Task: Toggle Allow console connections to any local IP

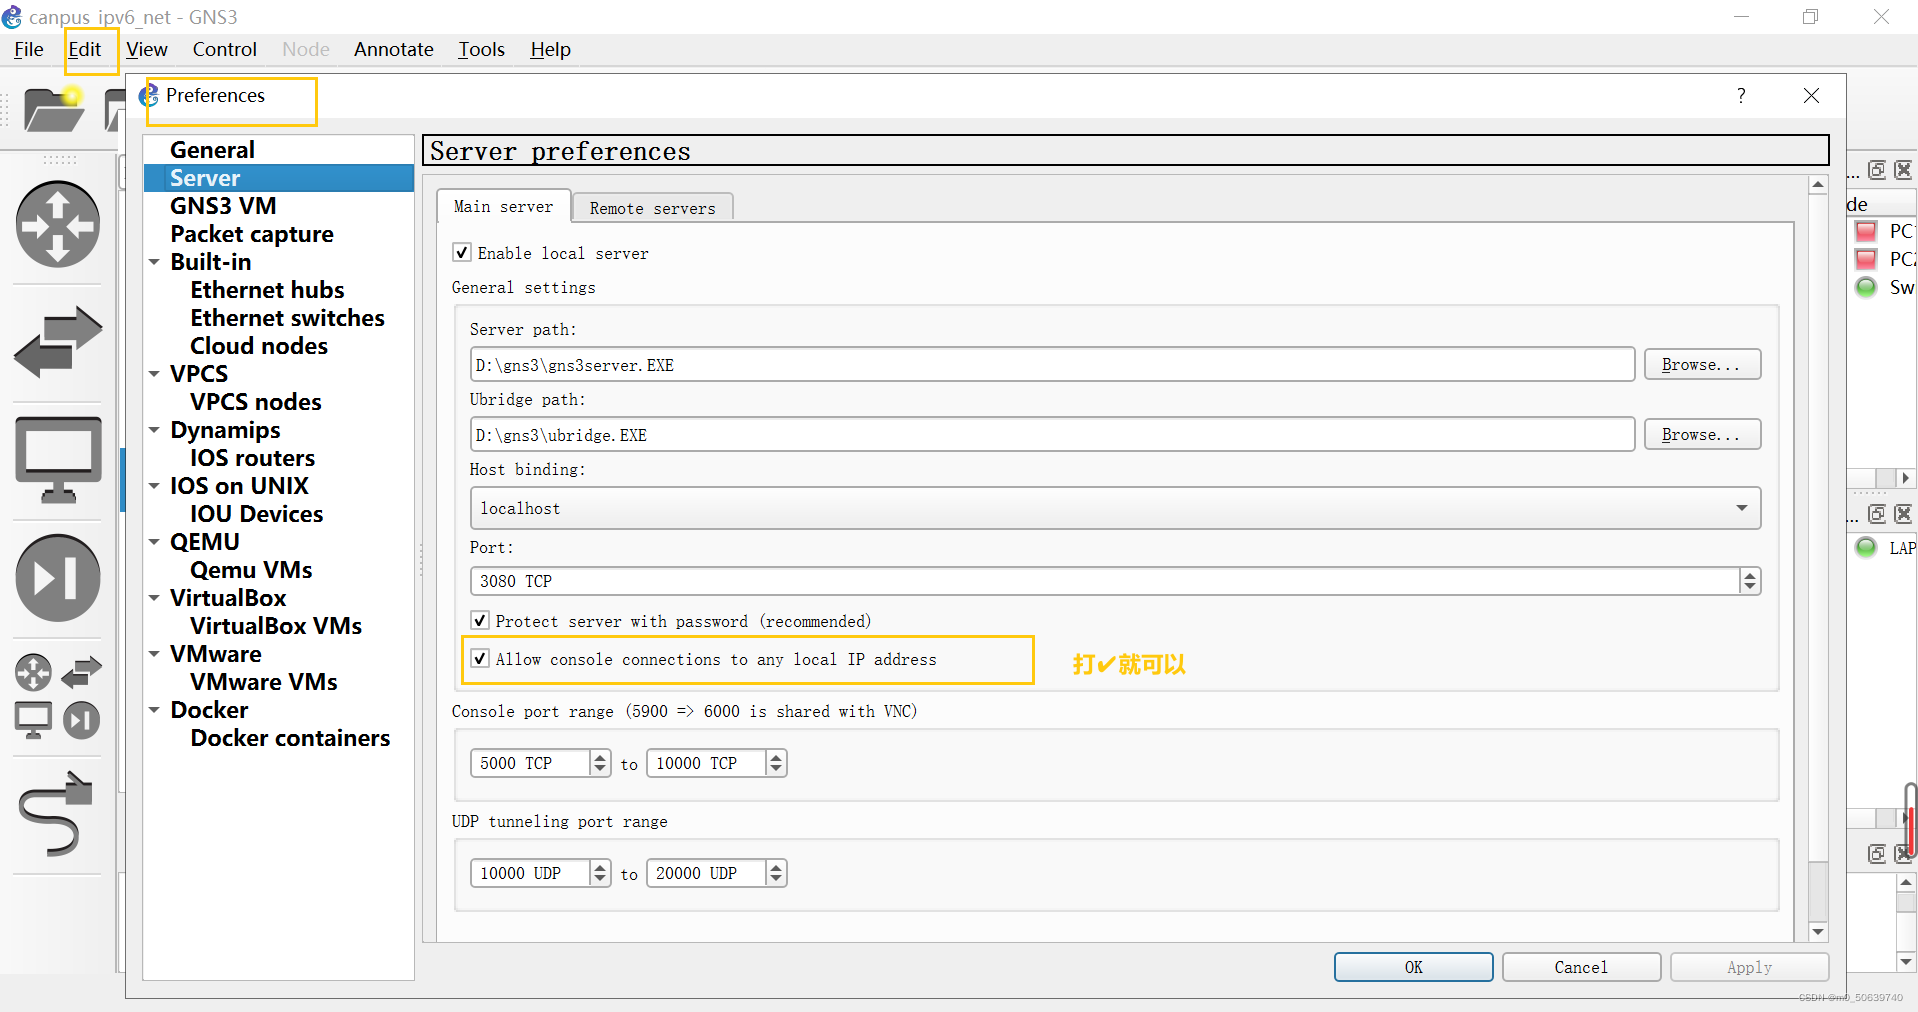Action: (x=480, y=658)
